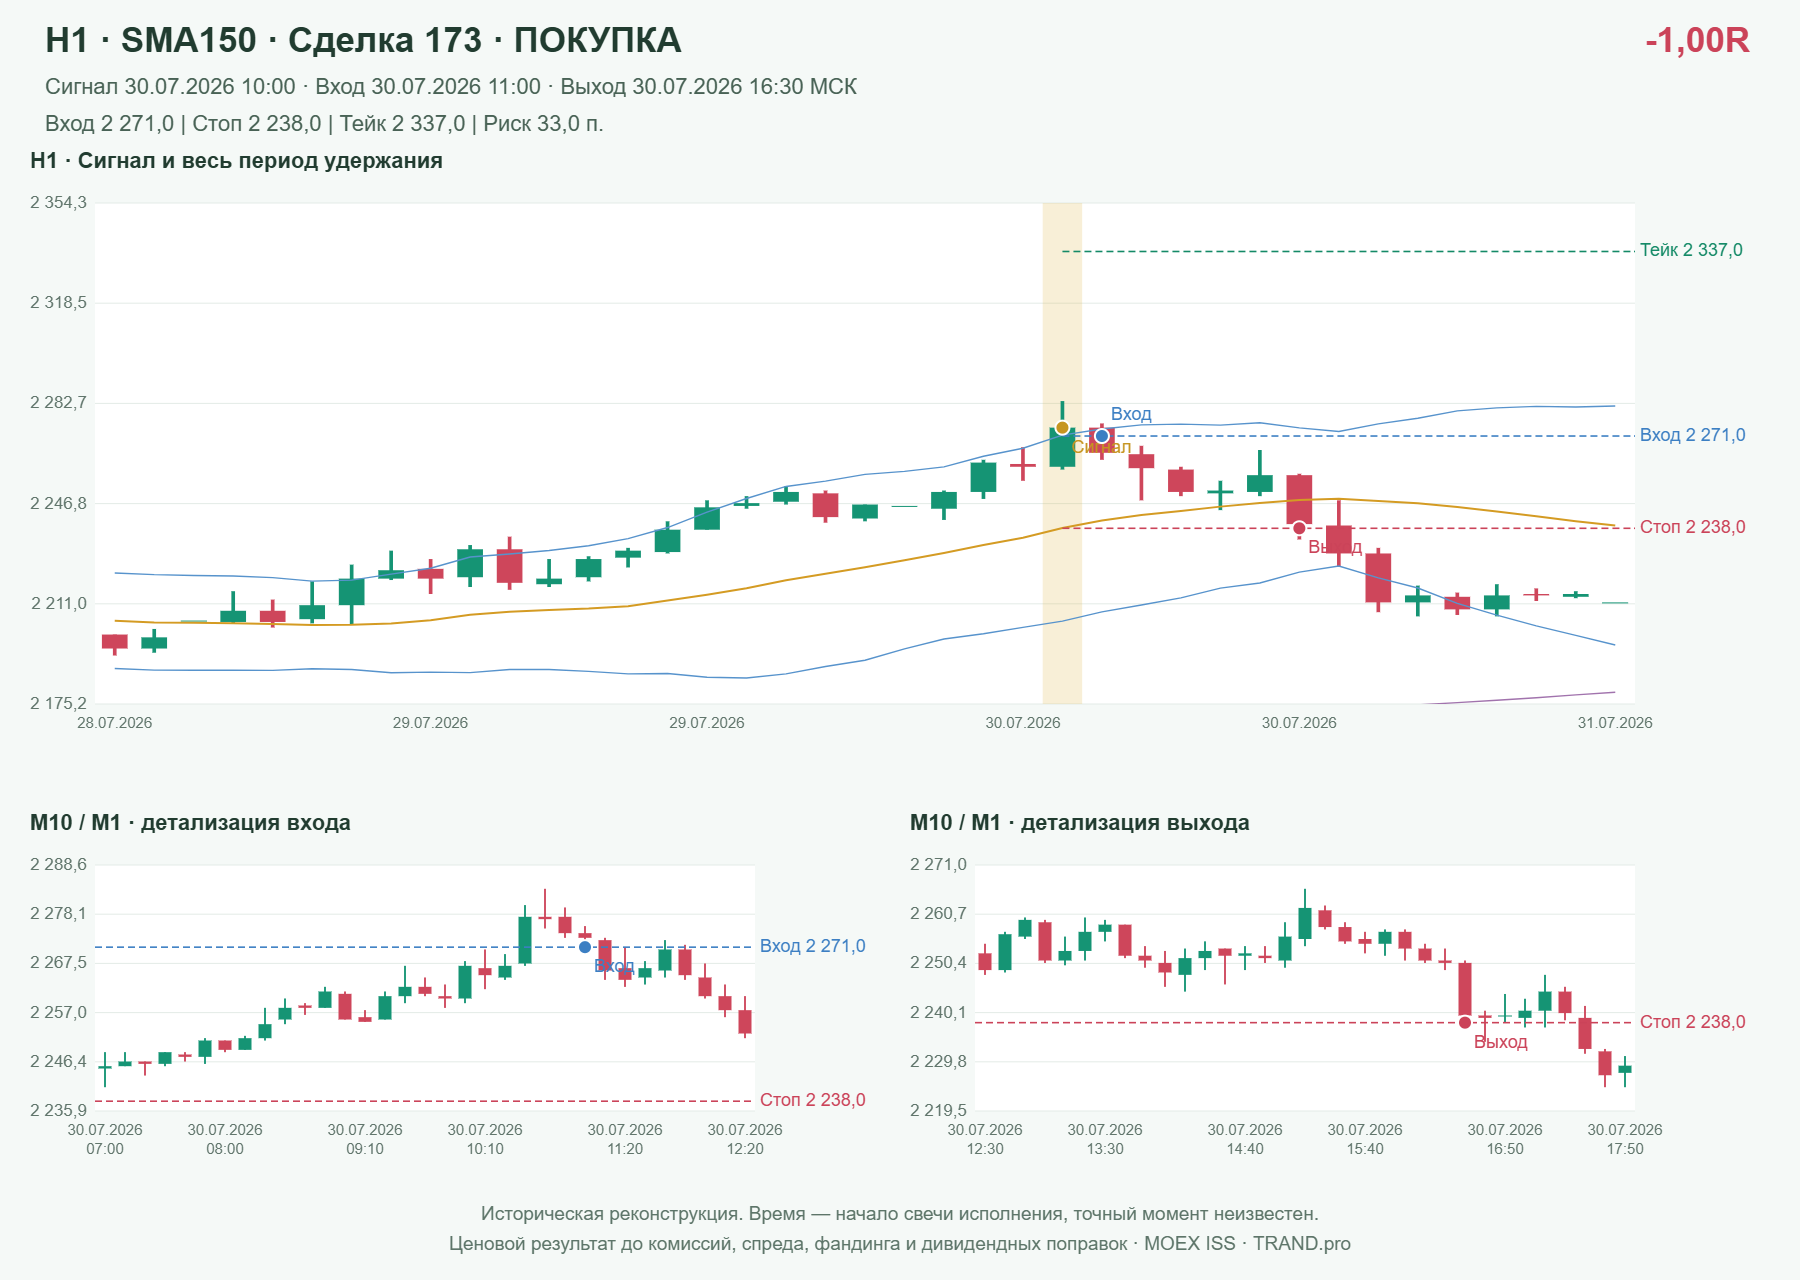Click the 2 271,0 axis label in exit chart
The width and height of the screenshot is (1800, 1280).
click(939, 864)
